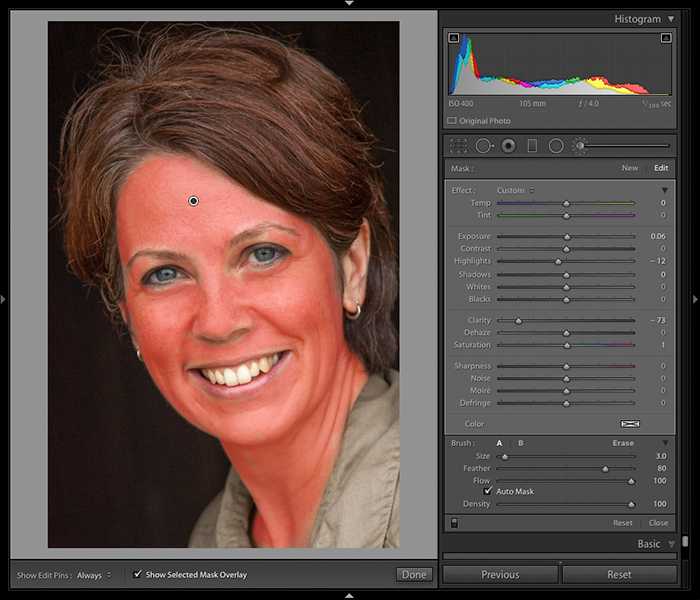Switch to brush A
Image resolution: width=700 pixels, height=600 pixels.
[x=500, y=443]
